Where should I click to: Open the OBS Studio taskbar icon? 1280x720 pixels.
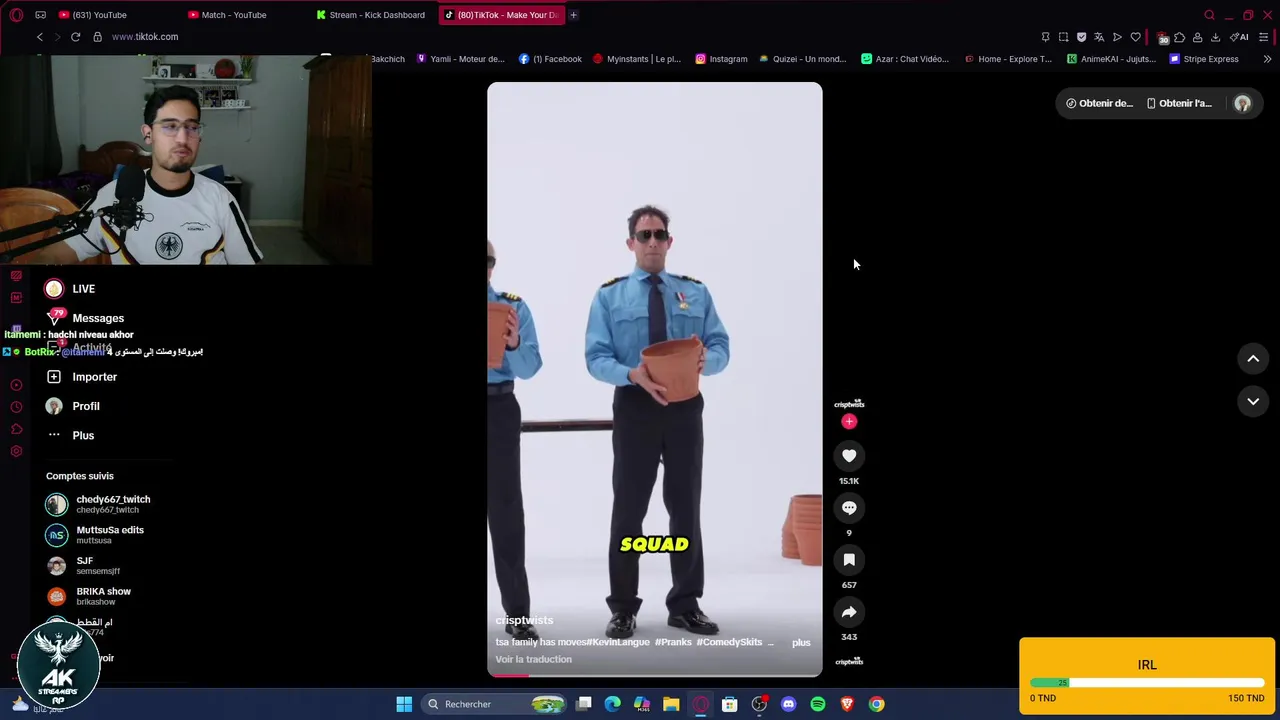click(x=759, y=704)
